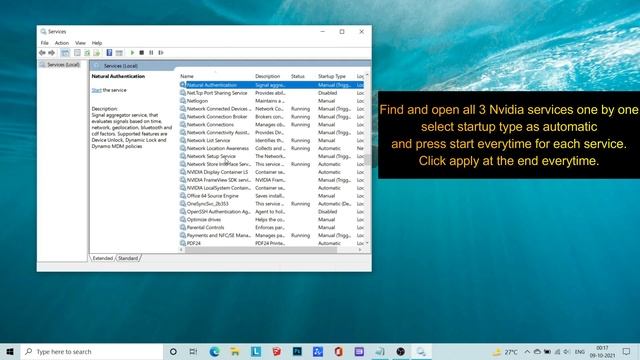
Task: Open the Office icon on taskbar
Action: click(x=338, y=351)
